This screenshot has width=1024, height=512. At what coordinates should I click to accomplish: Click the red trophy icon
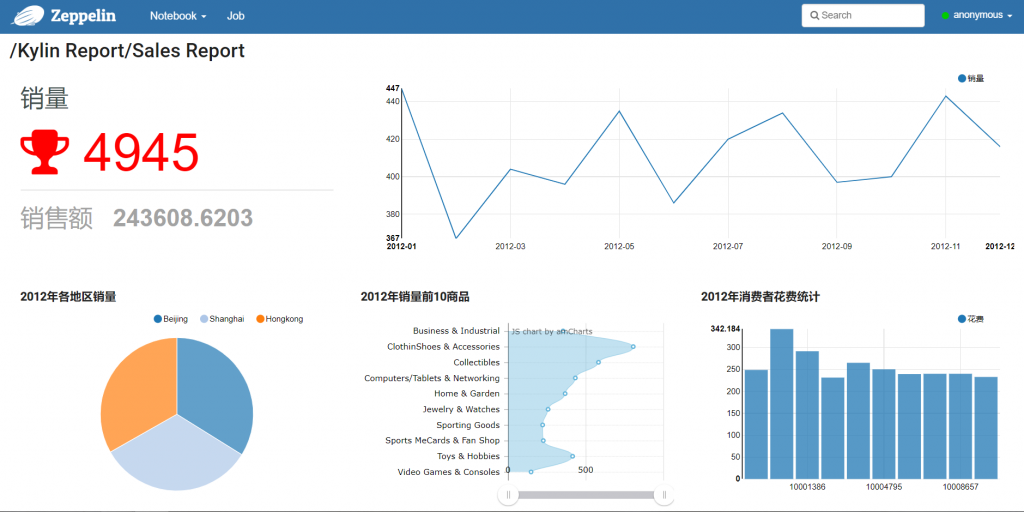pos(45,152)
